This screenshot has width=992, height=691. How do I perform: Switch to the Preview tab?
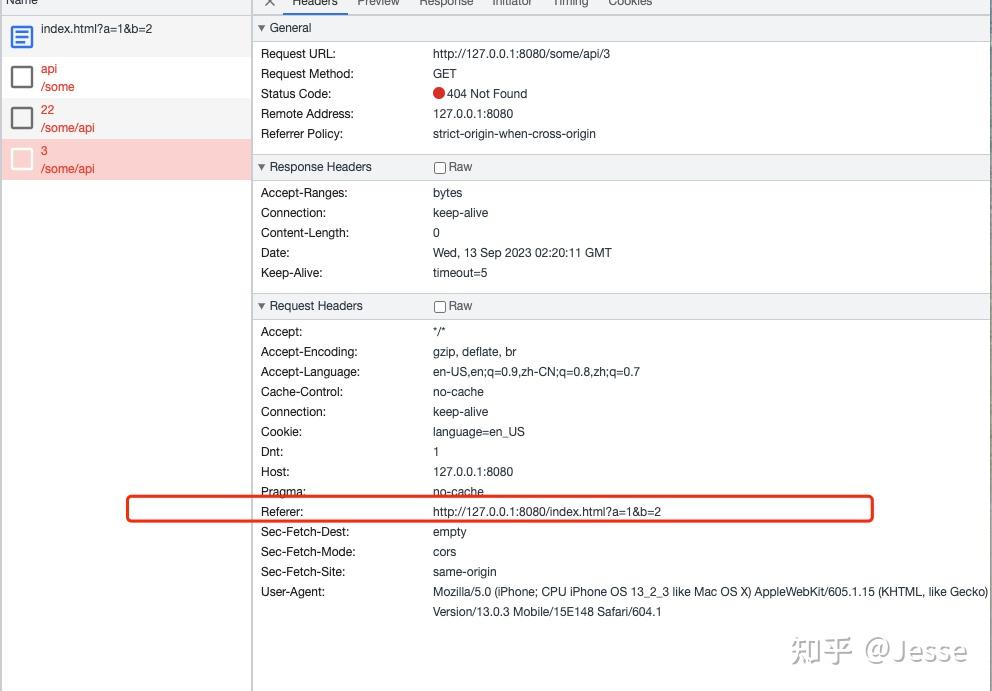(378, 5)
